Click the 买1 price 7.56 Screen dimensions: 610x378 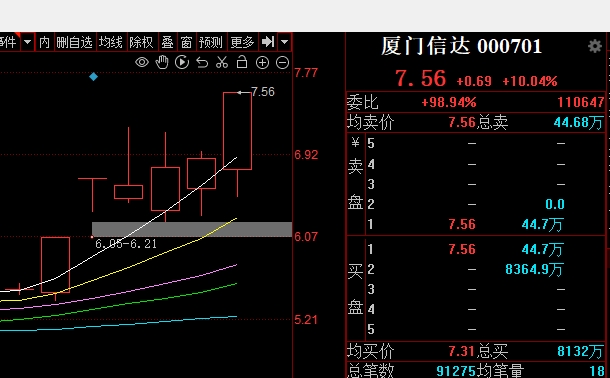[462, 249]
